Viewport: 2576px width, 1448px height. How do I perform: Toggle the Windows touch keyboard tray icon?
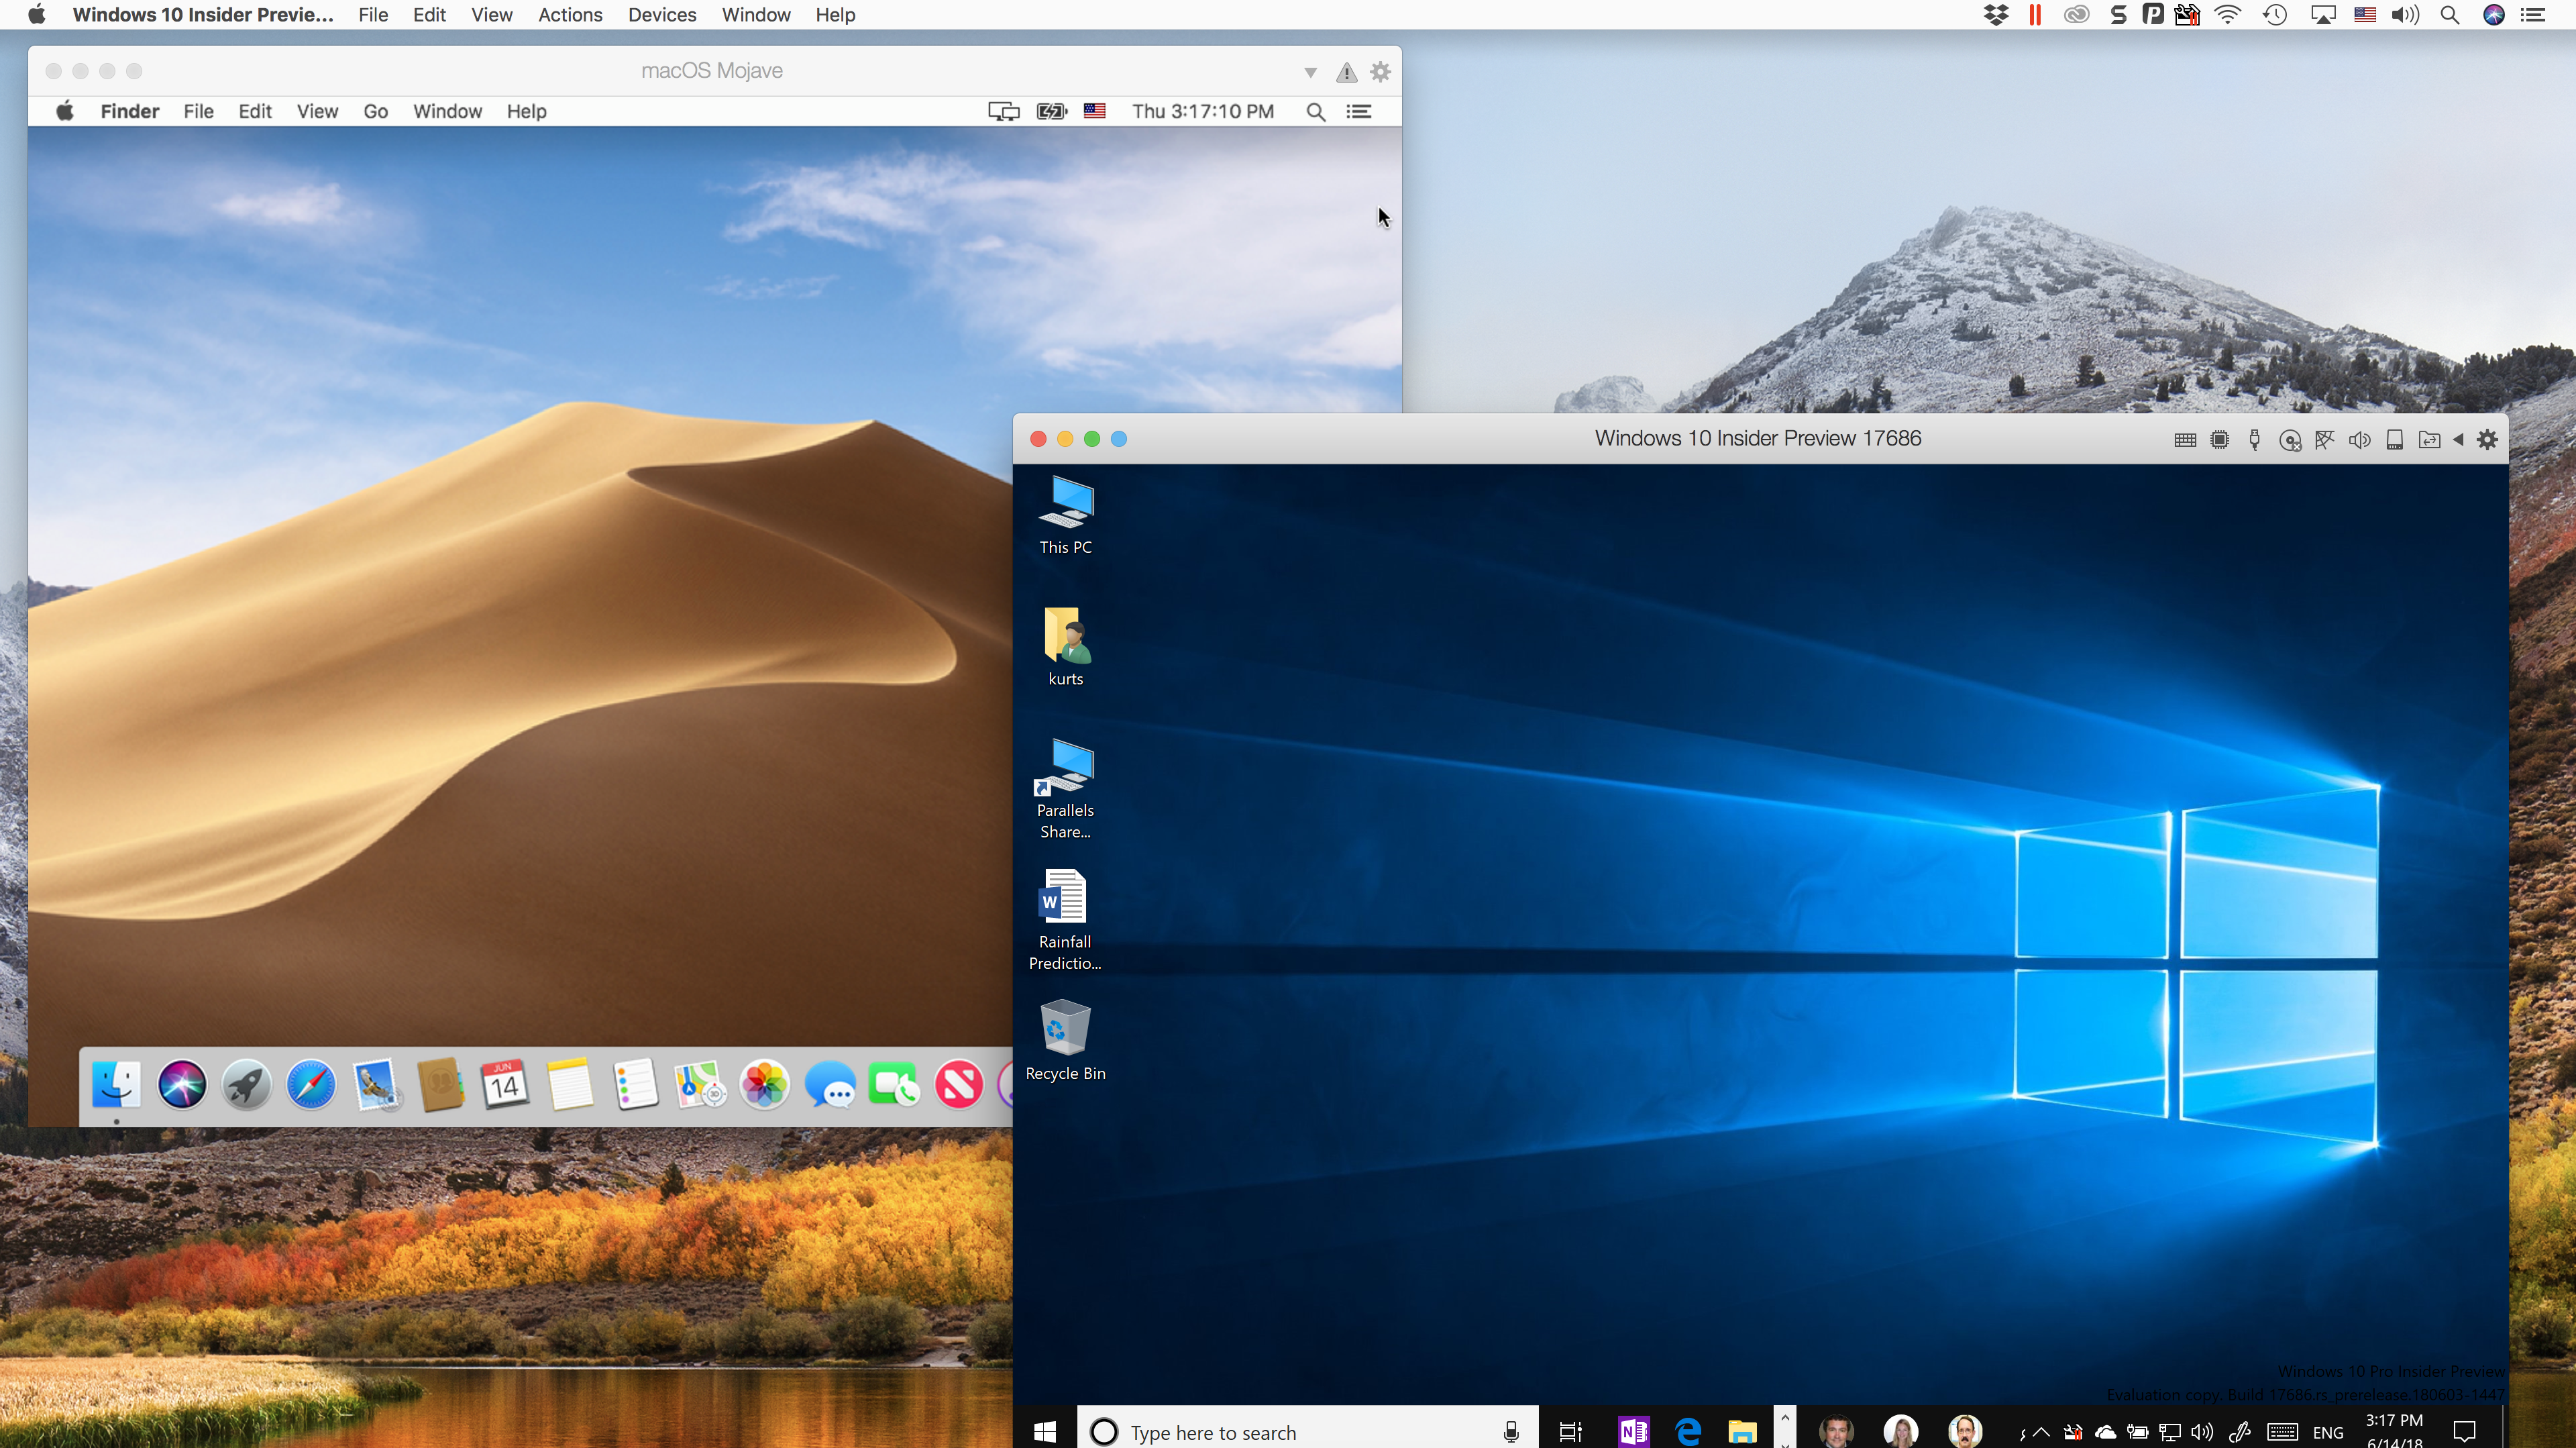pos(2282,1432)
